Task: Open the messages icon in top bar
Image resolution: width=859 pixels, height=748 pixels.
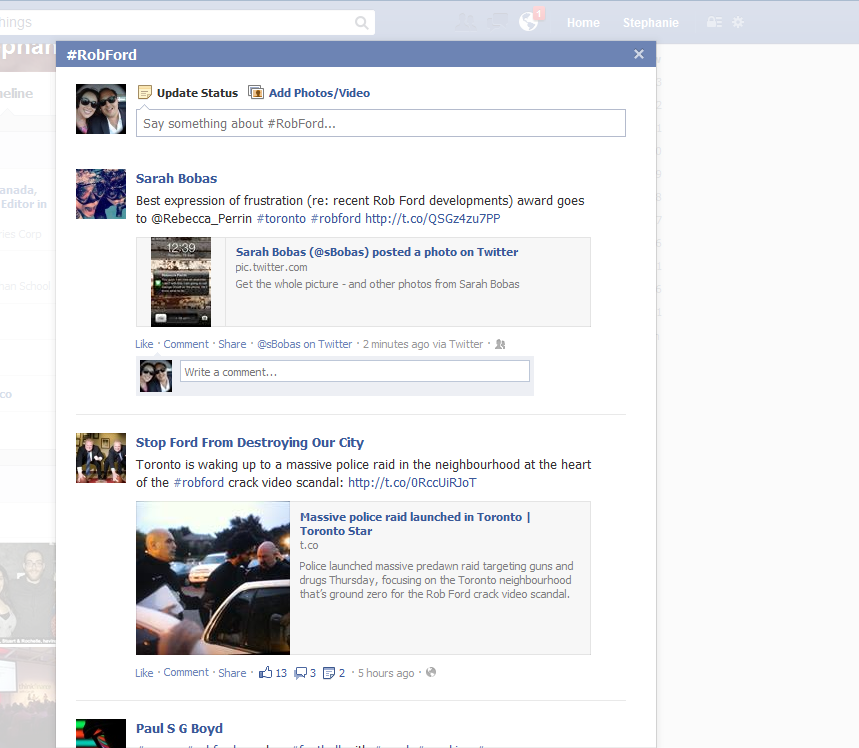Action: click(x=497, y=22)
